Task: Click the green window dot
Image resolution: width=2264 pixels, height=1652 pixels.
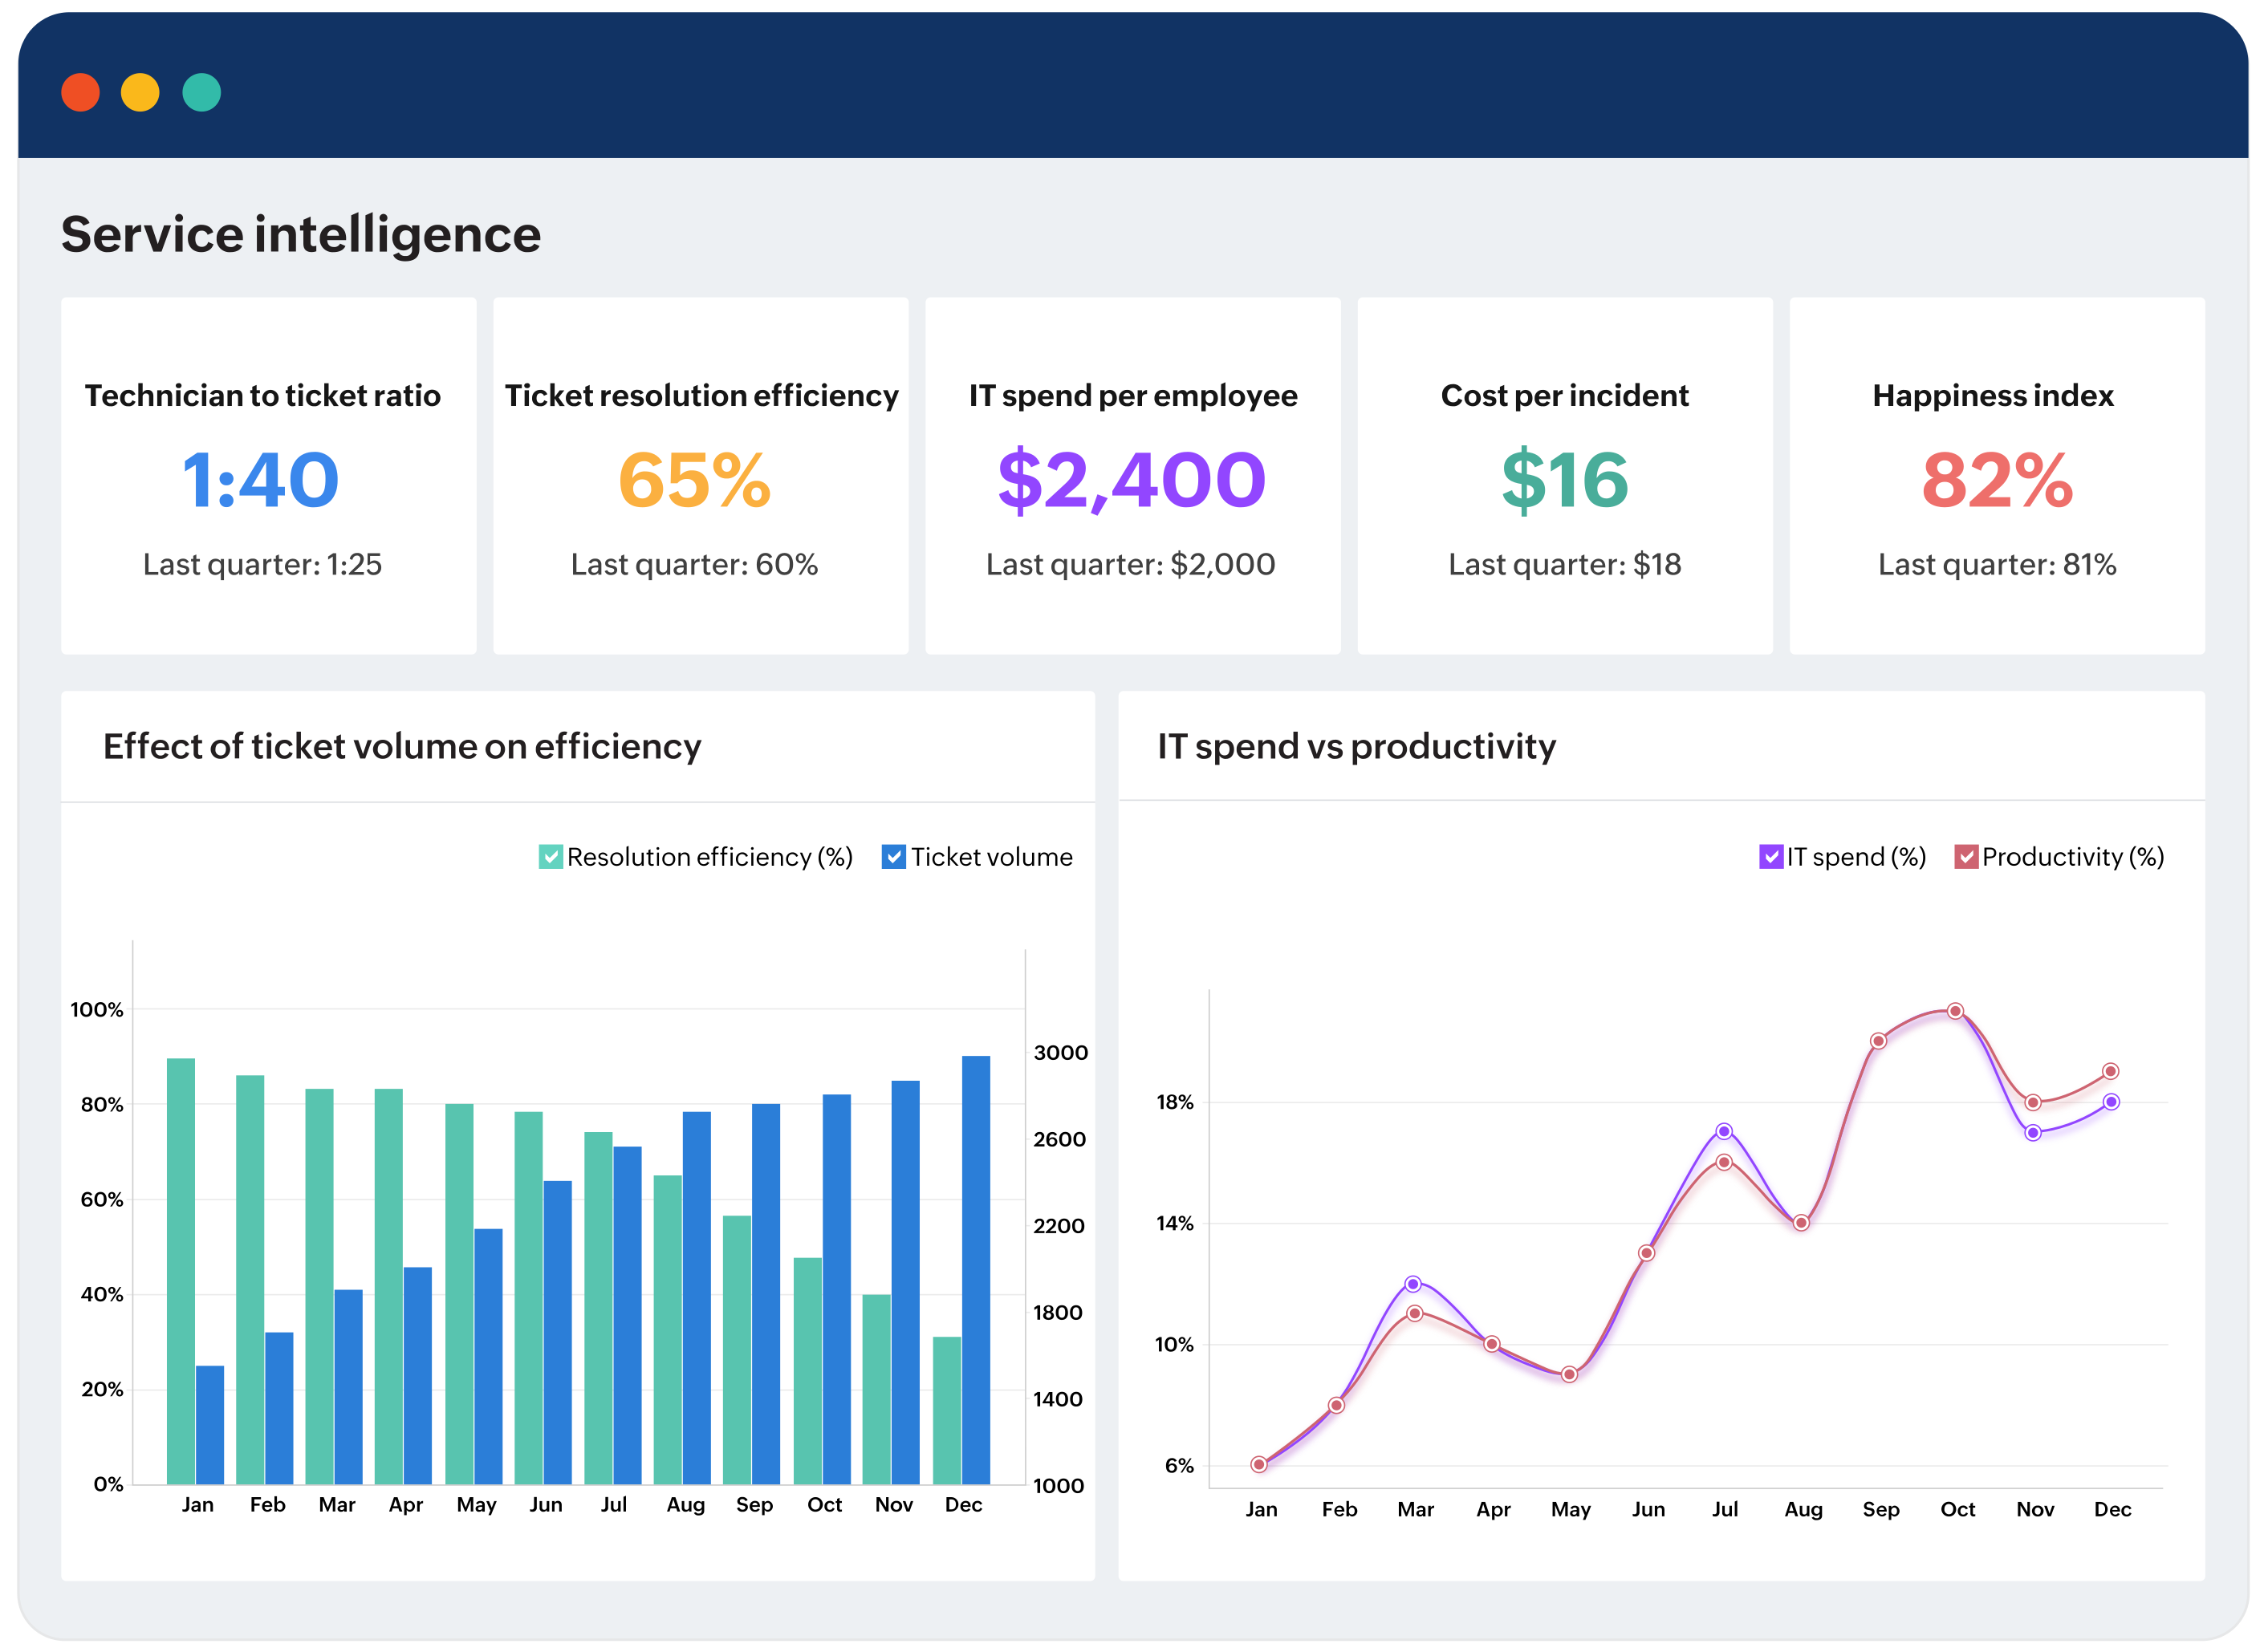Action: coord(201,92)
